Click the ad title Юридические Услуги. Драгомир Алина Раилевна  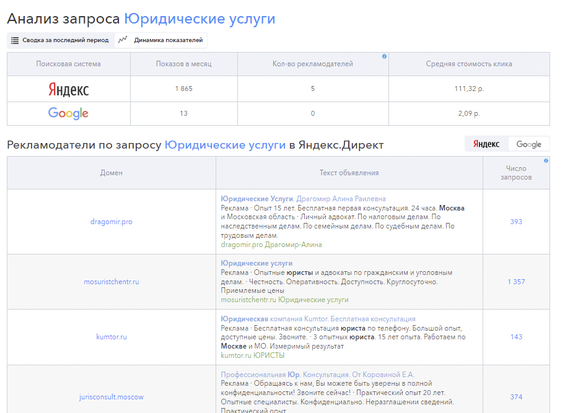(303, 199)
